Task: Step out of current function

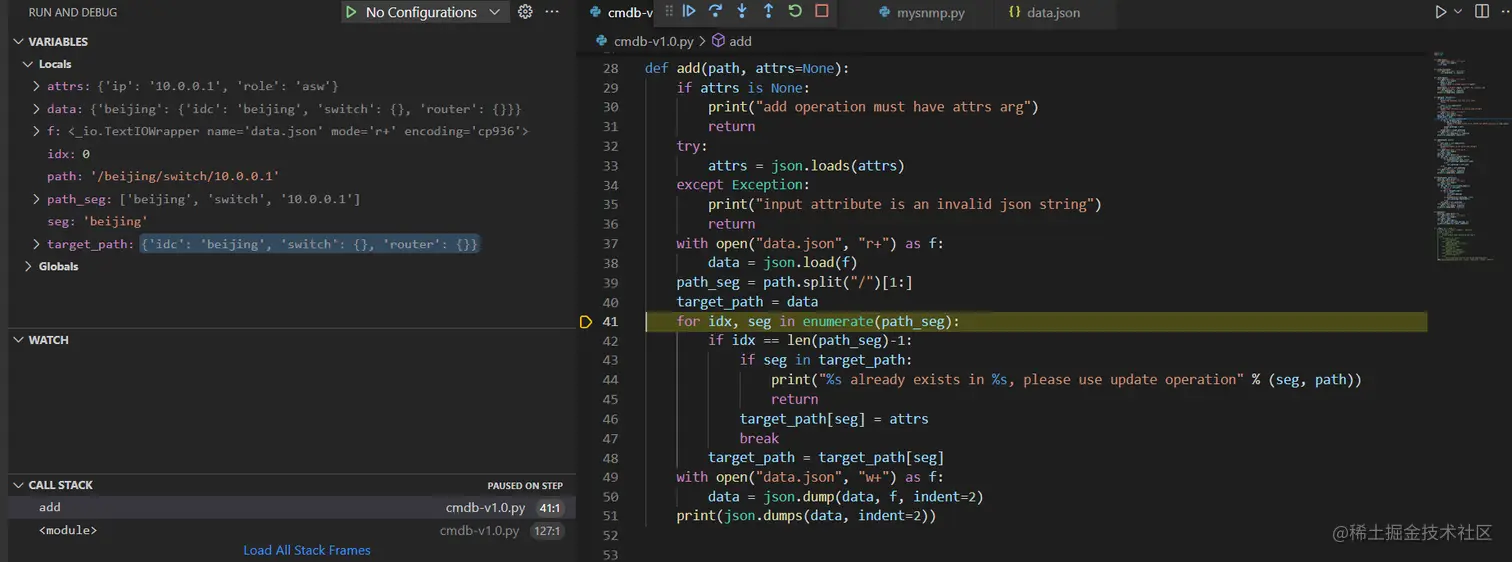Action: tap(768, 11)
